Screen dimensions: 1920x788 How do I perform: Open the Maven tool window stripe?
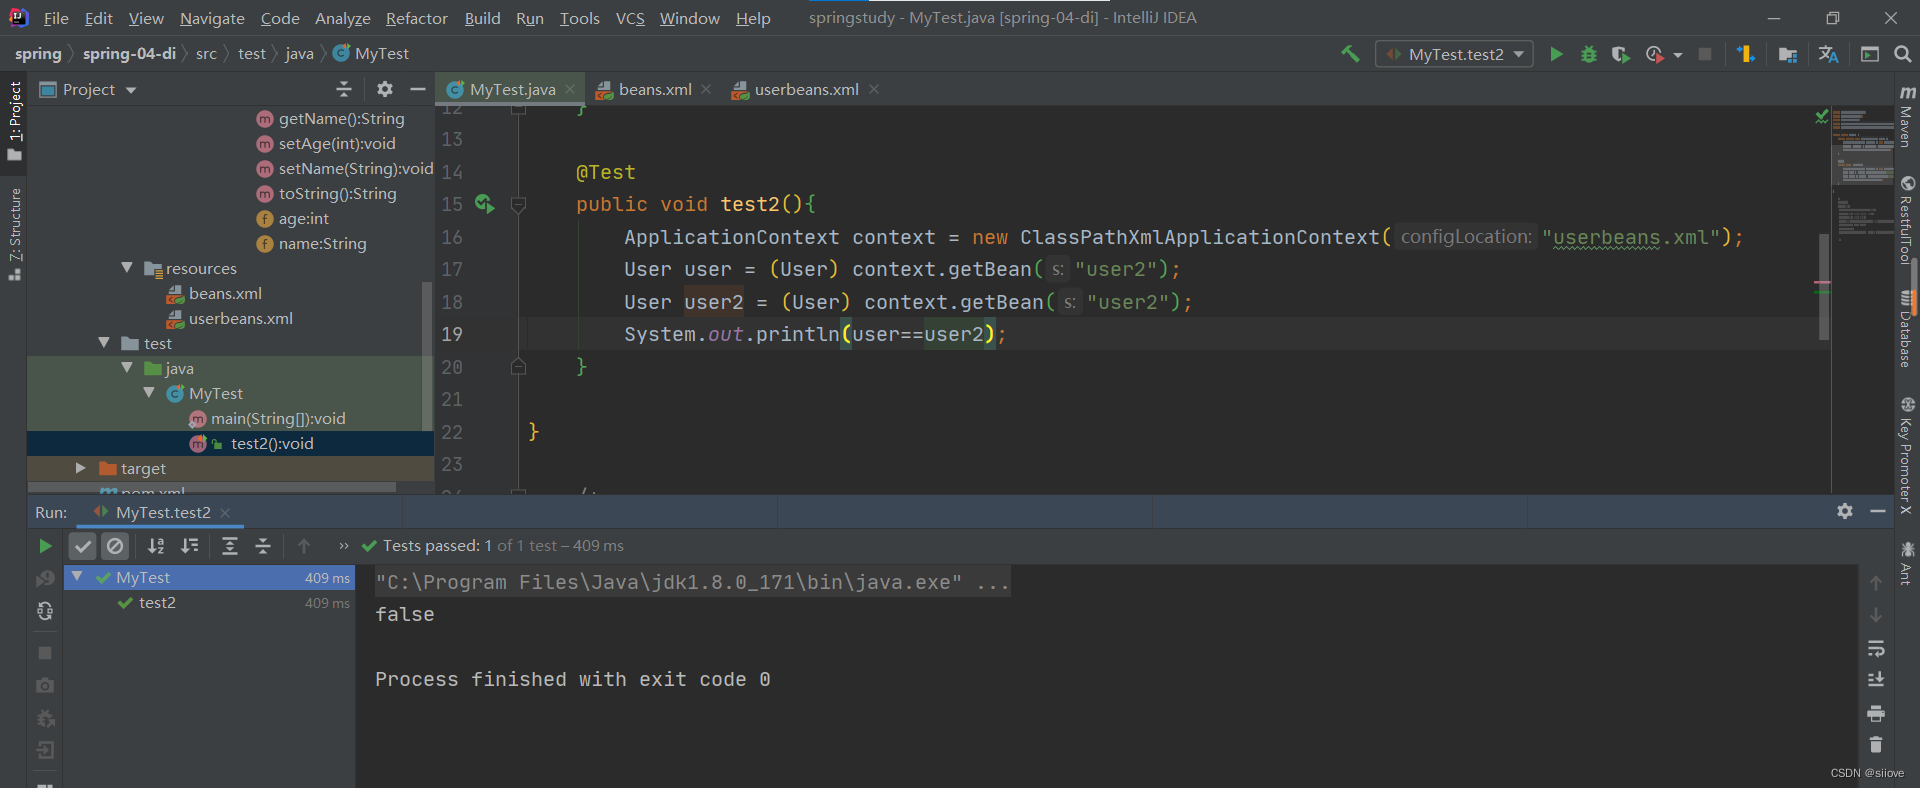(x=1907, y=116)
